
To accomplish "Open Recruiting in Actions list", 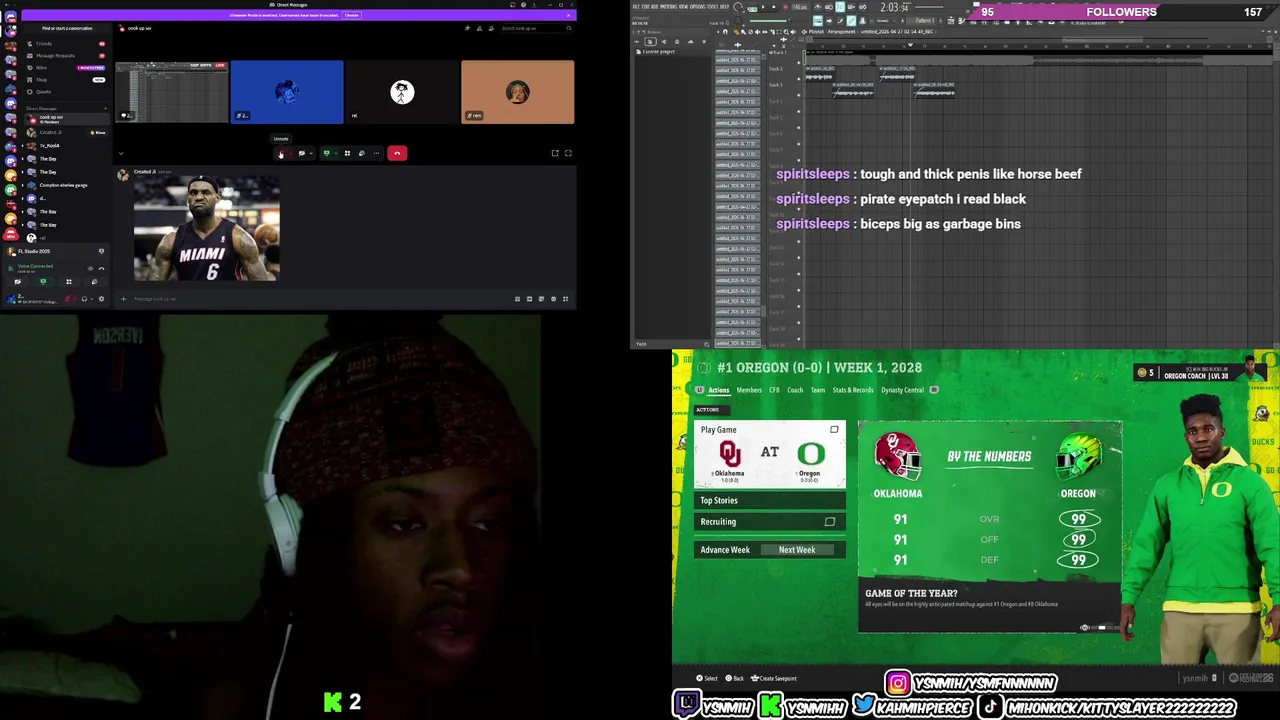I will tap(770, 522).
